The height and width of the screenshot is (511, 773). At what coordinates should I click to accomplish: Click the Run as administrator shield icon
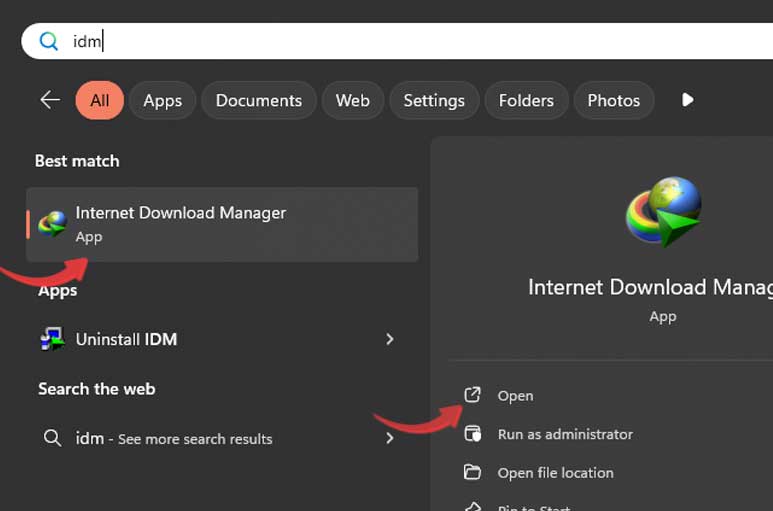[473, 434]
